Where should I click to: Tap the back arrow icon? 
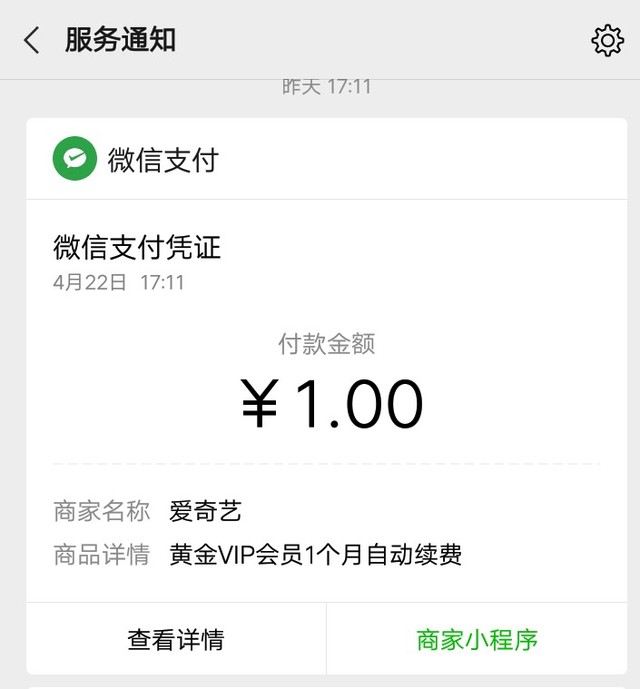click(x=32, y=40)
